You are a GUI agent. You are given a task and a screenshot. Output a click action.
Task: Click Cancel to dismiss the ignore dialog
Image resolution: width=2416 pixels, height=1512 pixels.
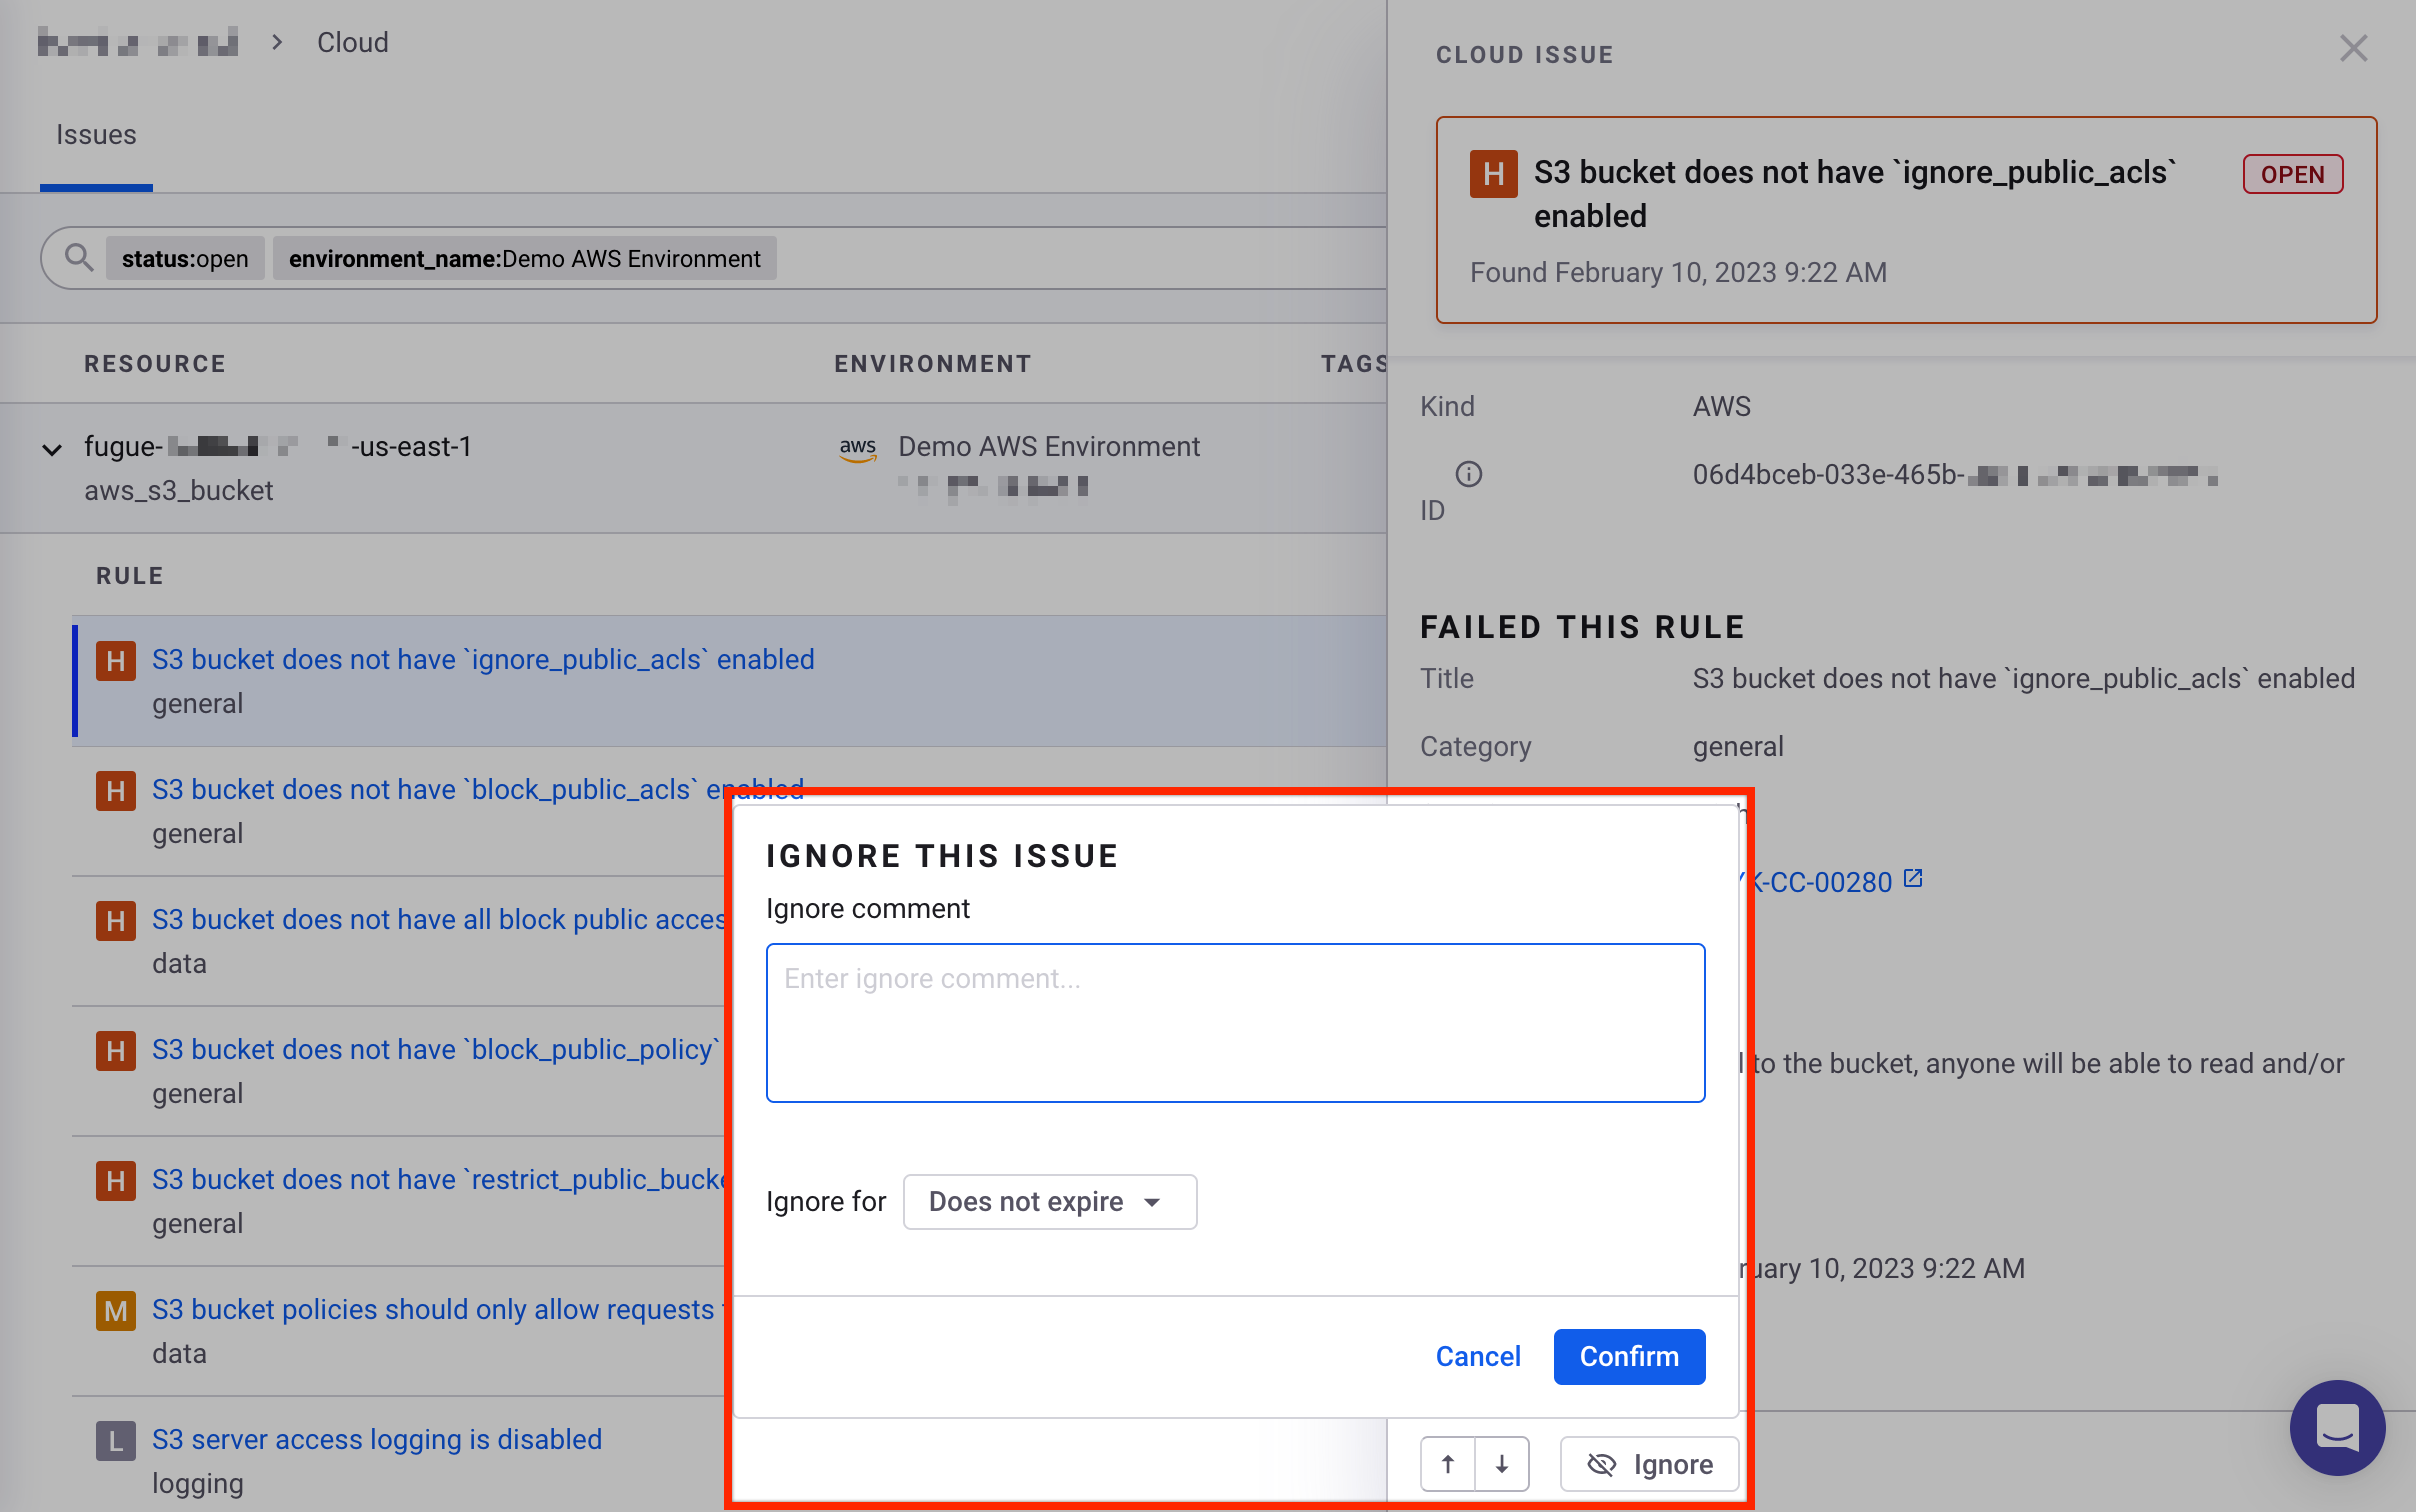1478,1356
